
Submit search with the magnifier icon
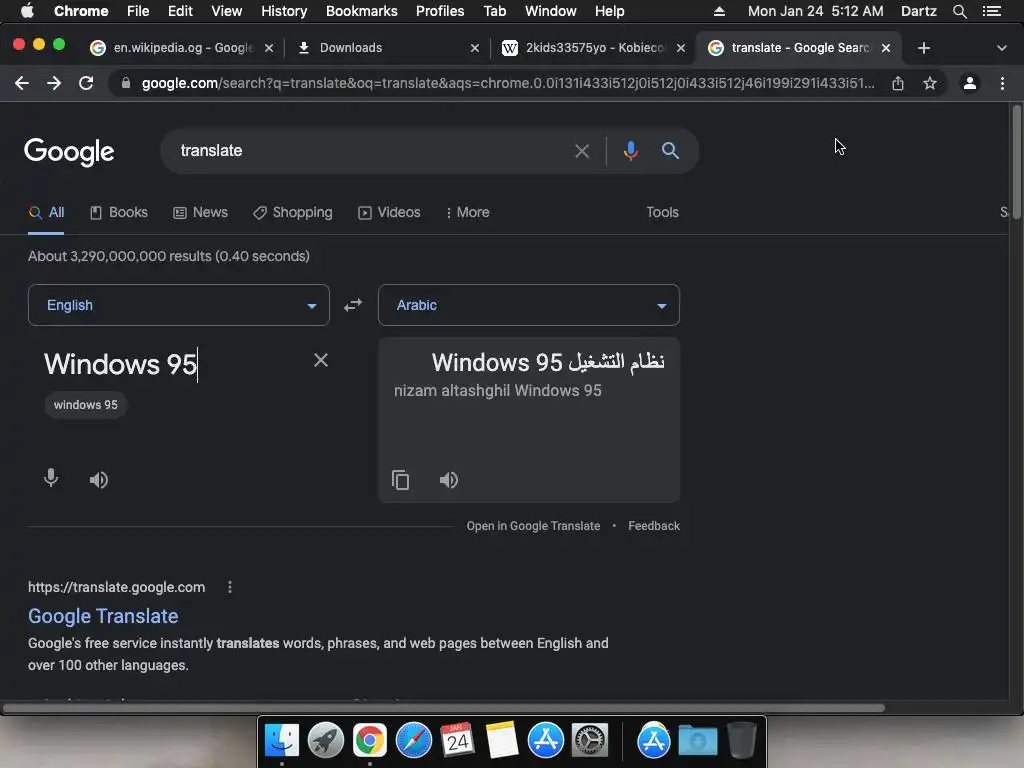click(670, 151)
